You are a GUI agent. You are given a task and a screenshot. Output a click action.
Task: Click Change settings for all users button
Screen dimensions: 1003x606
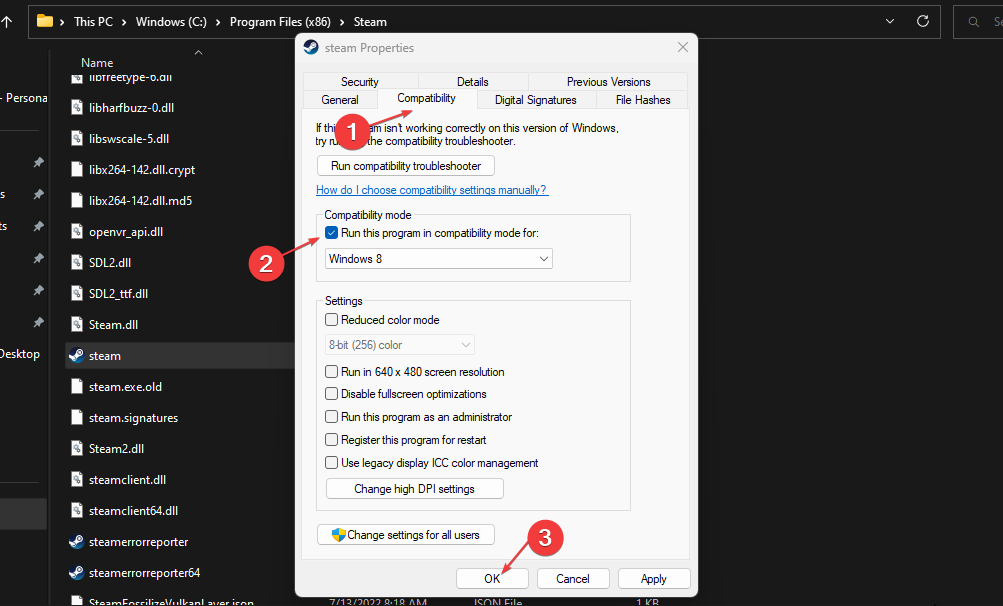point(406,535)
